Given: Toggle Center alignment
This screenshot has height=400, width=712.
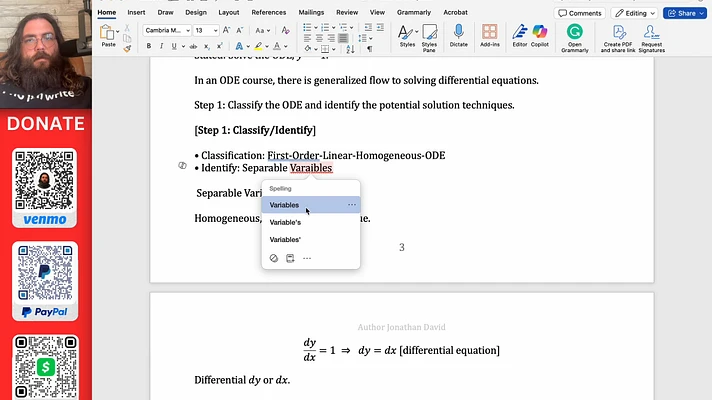Looking at the screenshot, I should coord(319,38).
